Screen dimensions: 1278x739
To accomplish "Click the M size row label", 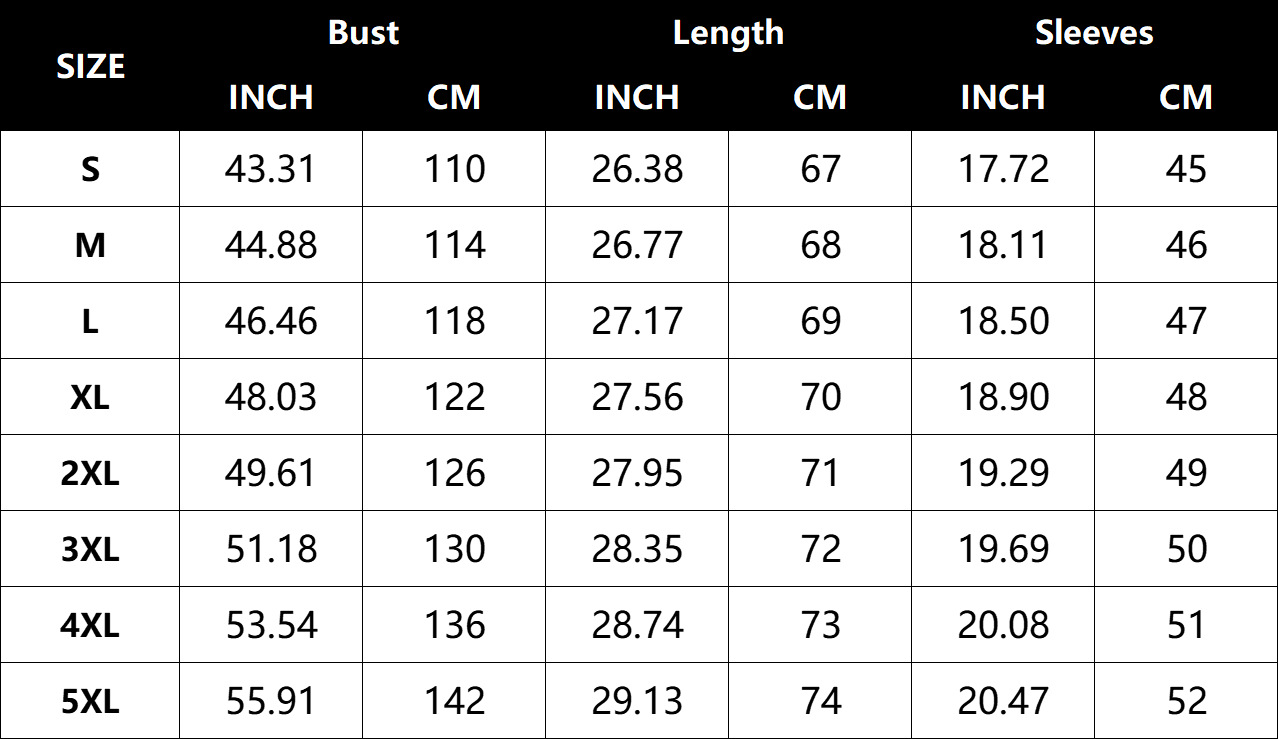I will [x=90, y=245].
